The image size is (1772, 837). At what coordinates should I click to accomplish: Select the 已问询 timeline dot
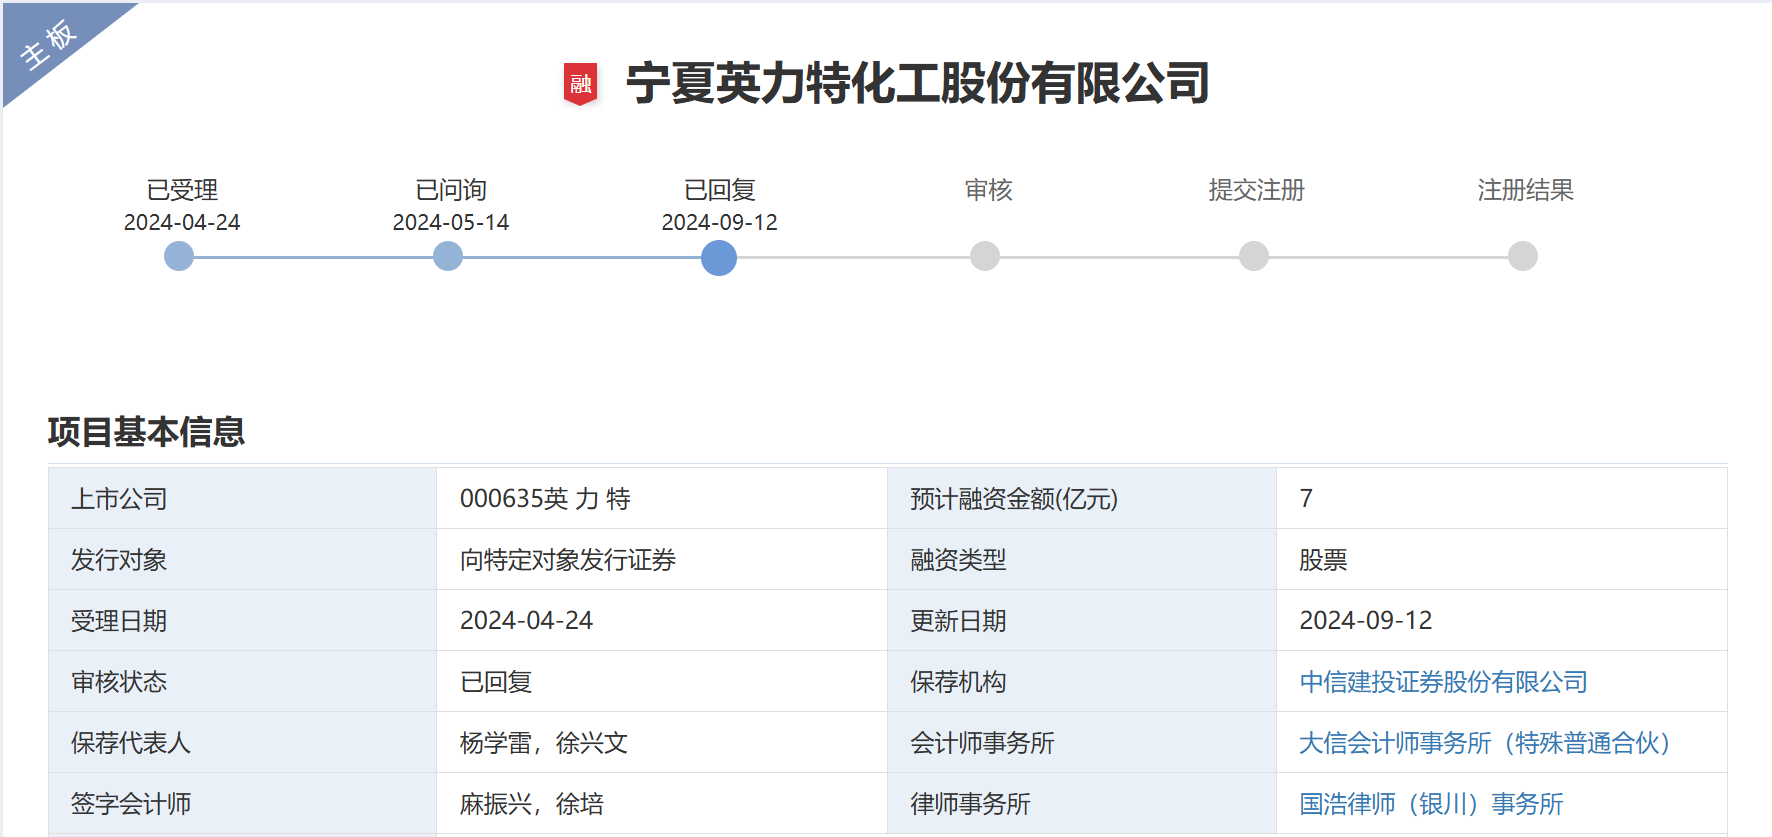click(448, 256)
